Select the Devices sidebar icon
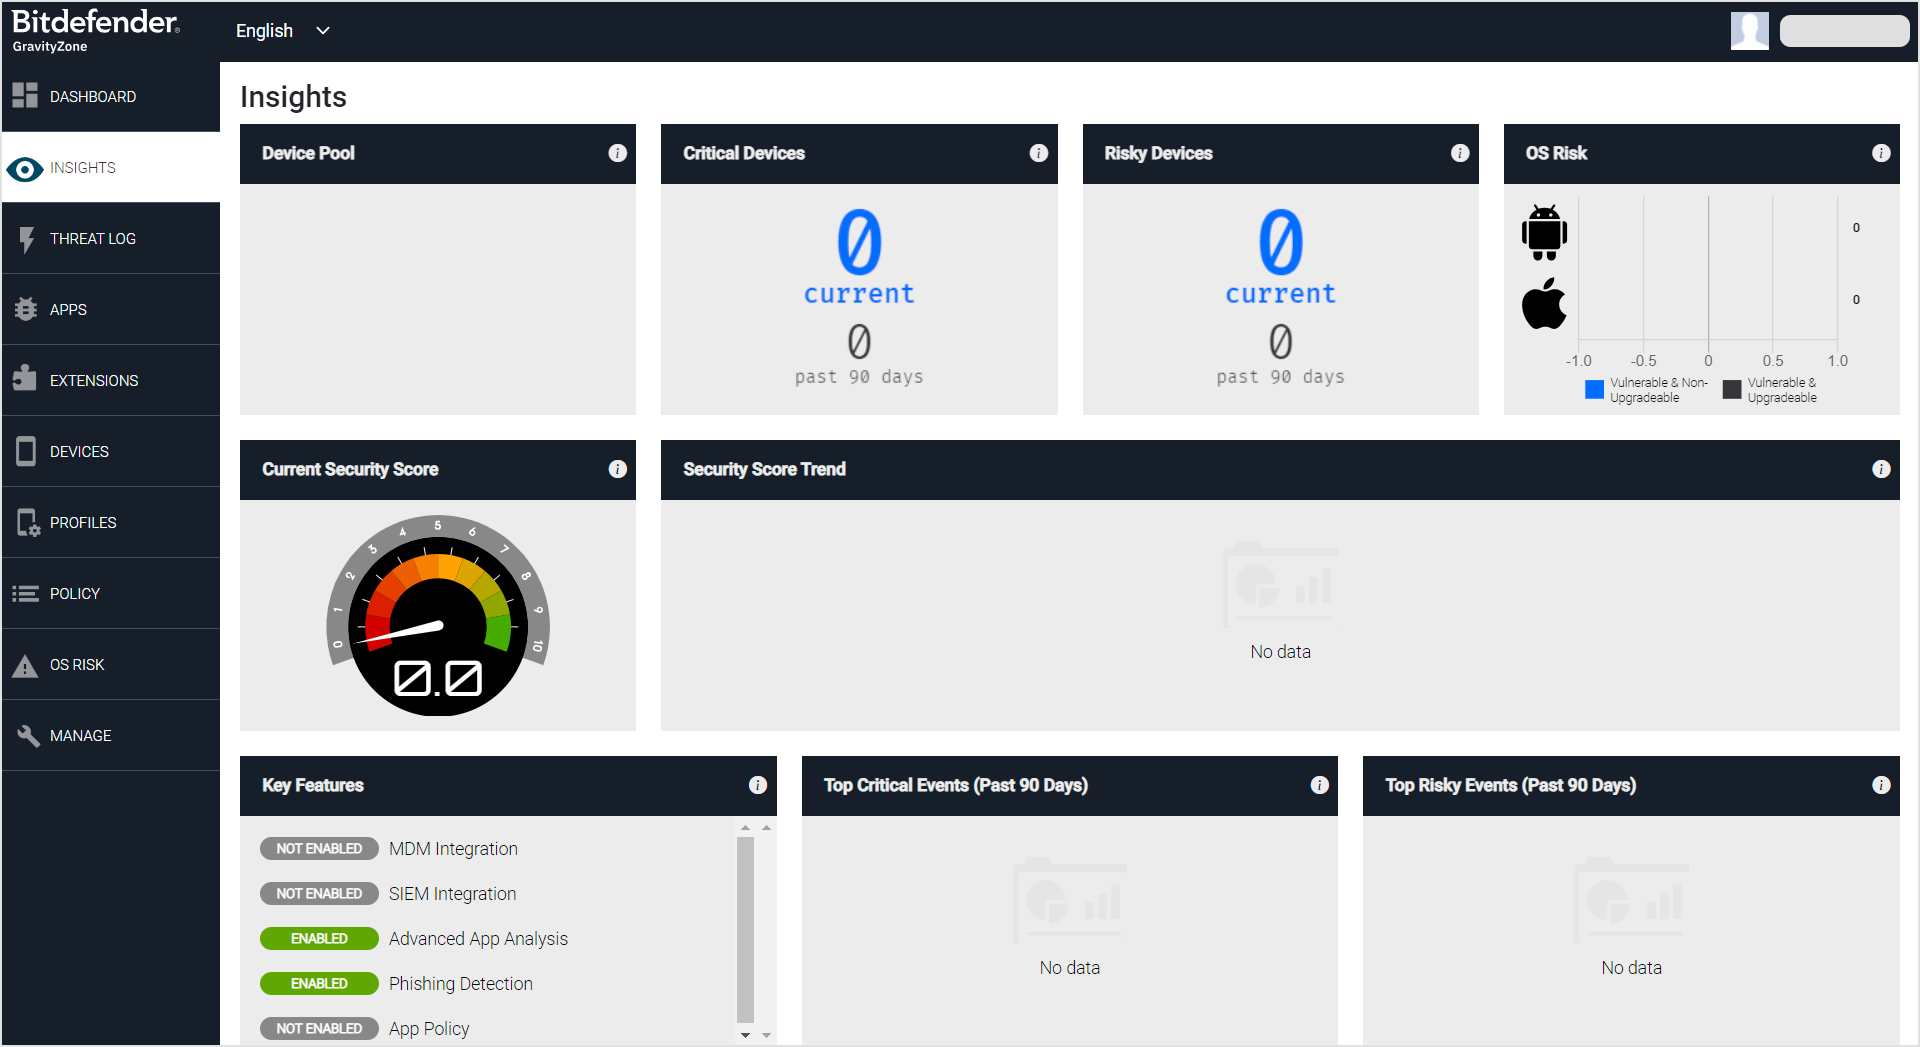The image size is (1920, 1047). 25,451
